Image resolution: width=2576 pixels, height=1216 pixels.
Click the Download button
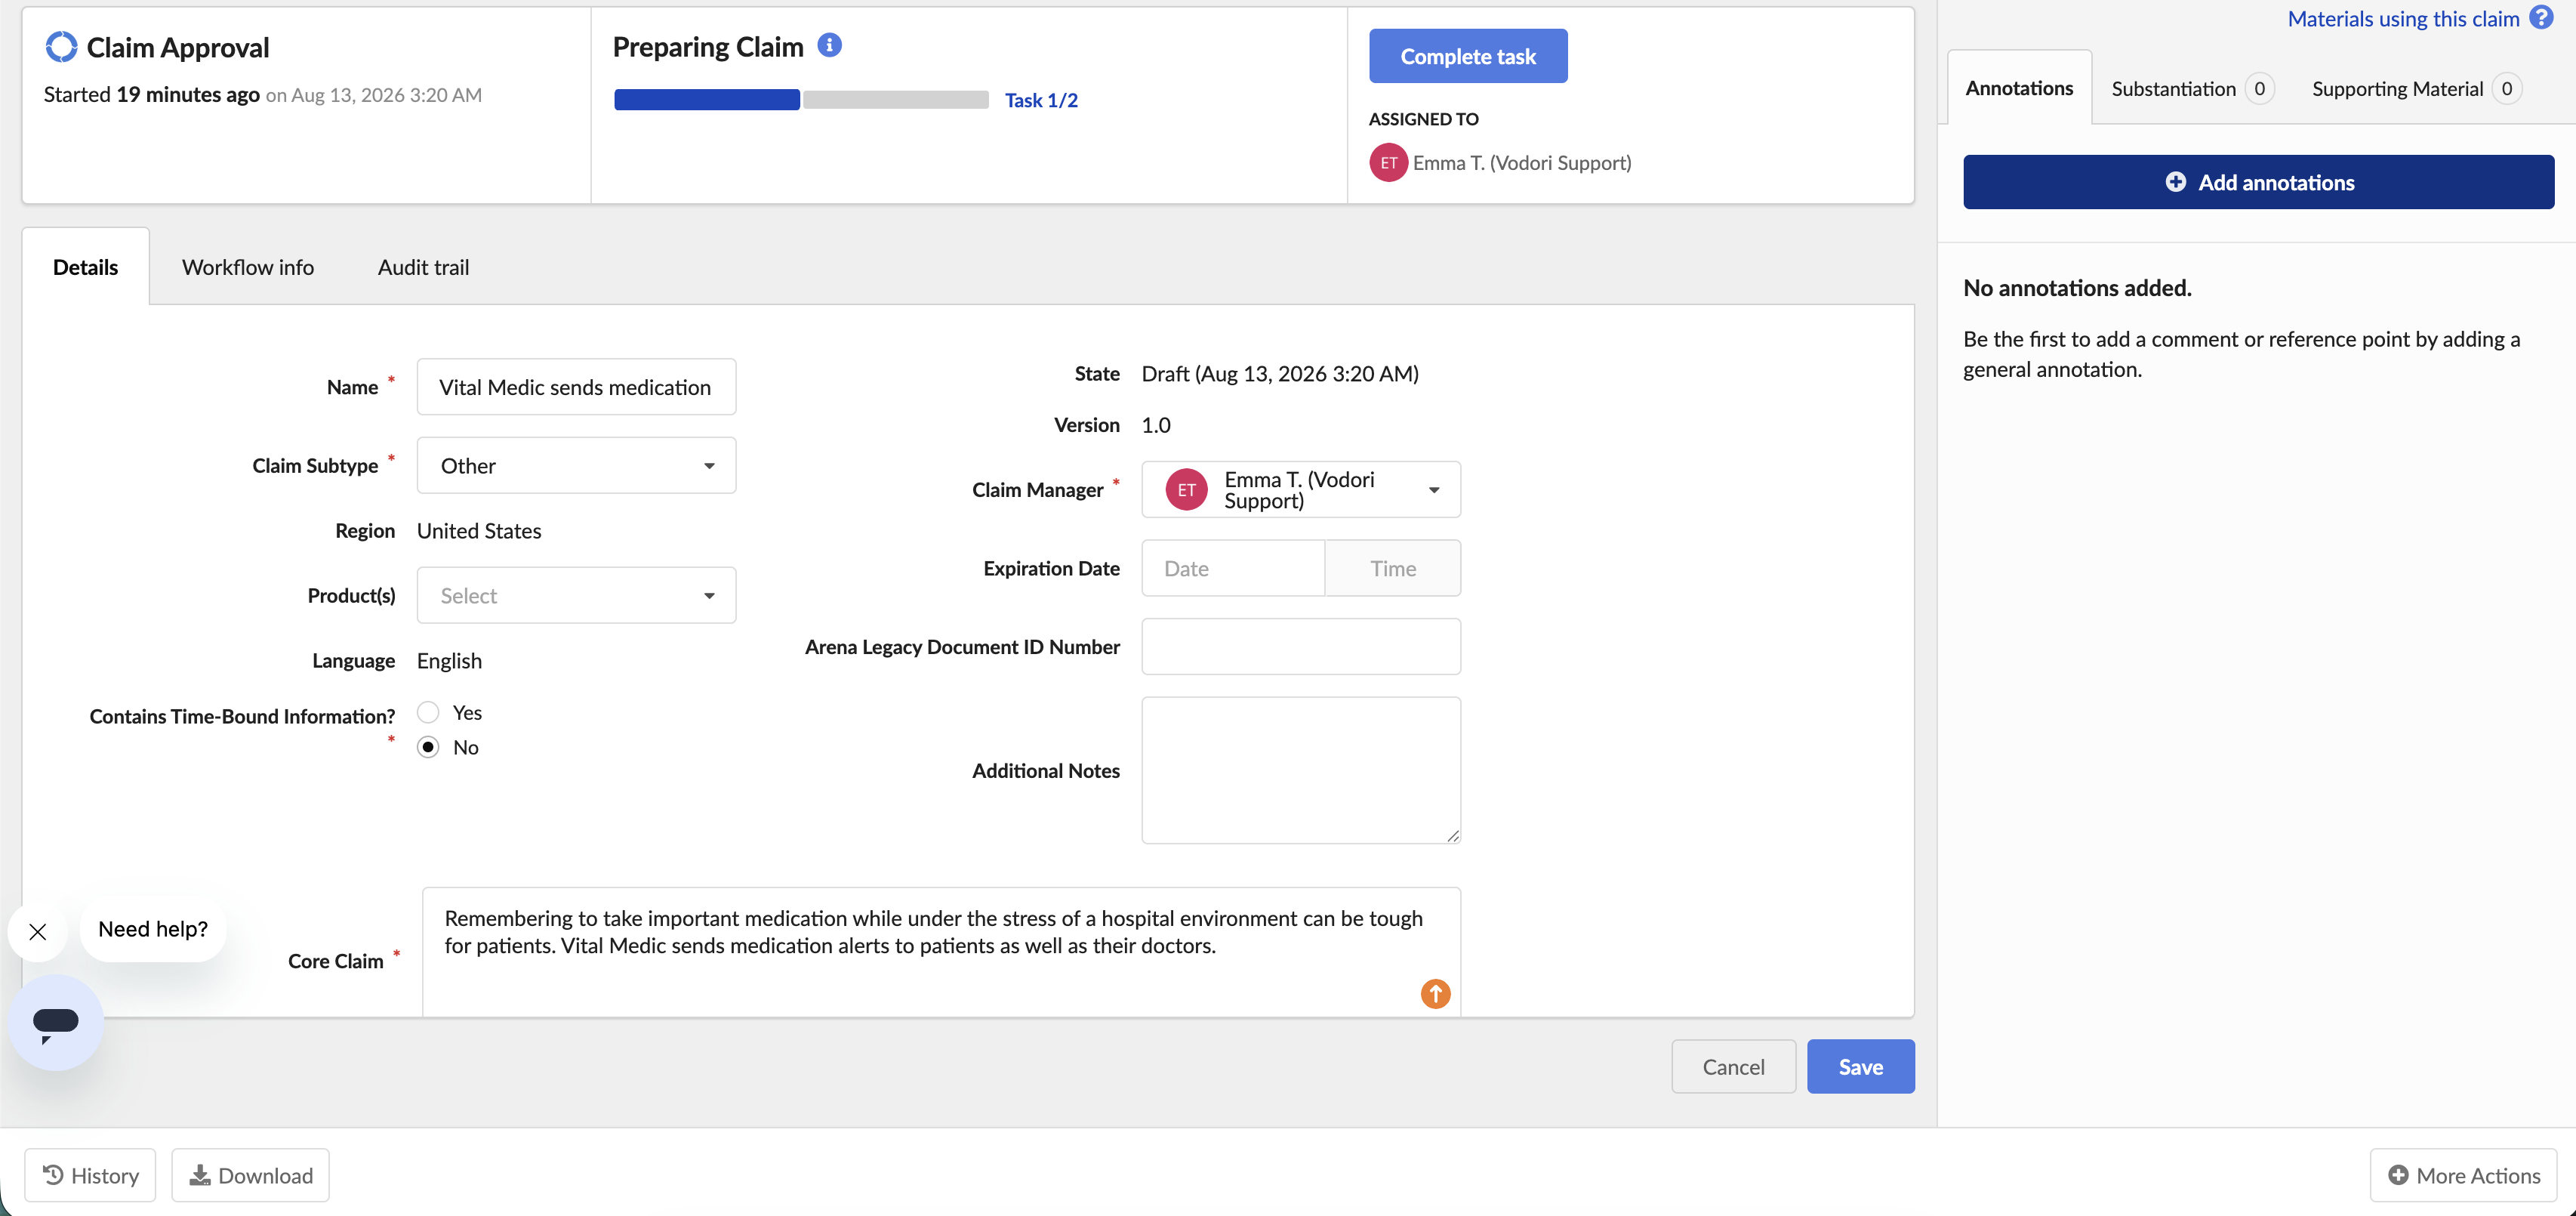[x=250, y=1175]
